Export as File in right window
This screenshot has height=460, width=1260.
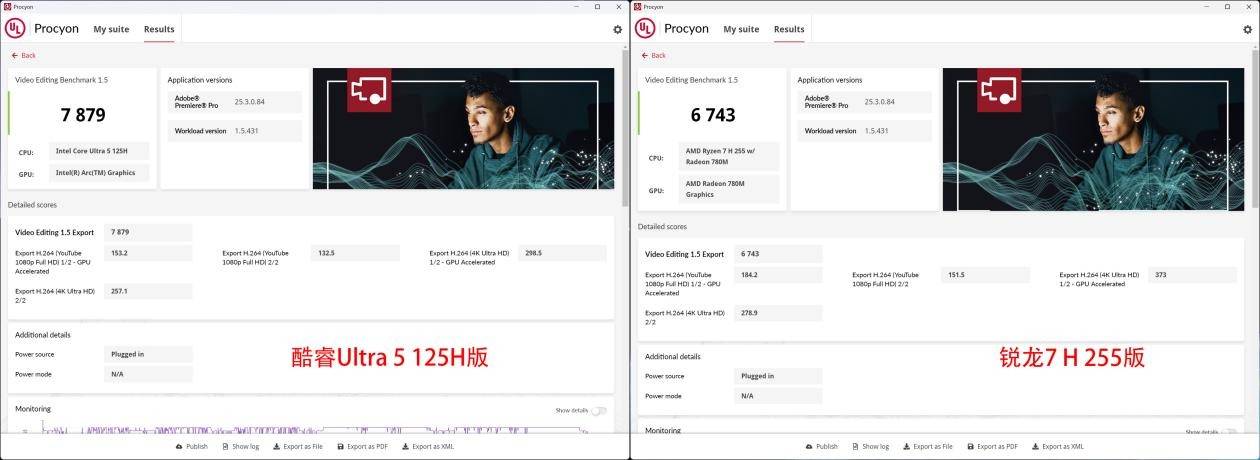928,446
